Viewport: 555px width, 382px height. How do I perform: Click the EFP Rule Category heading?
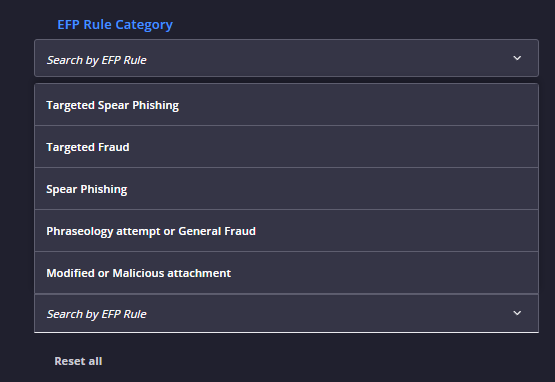pos(115,25)
